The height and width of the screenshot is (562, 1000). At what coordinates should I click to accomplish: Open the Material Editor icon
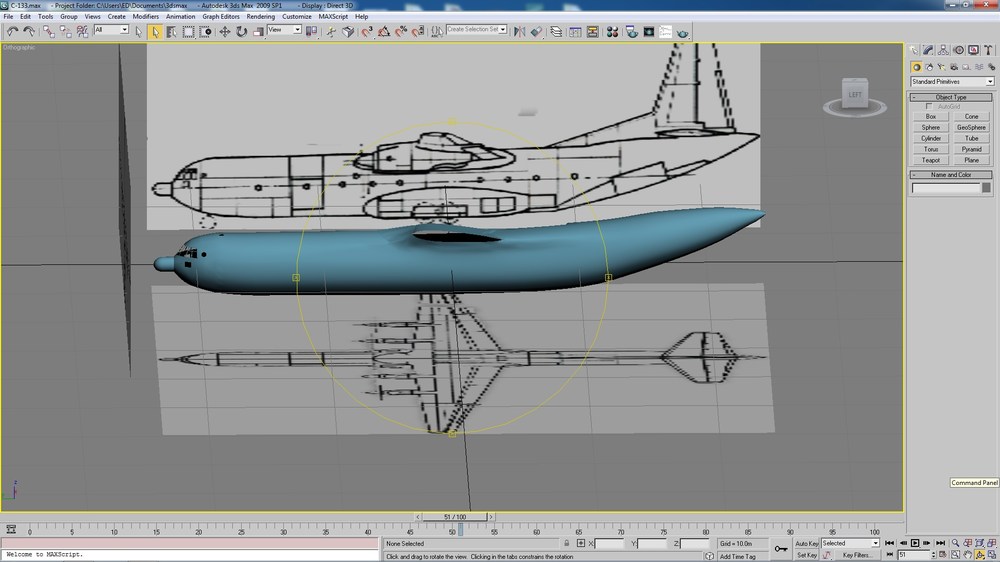tap(612, 31)
